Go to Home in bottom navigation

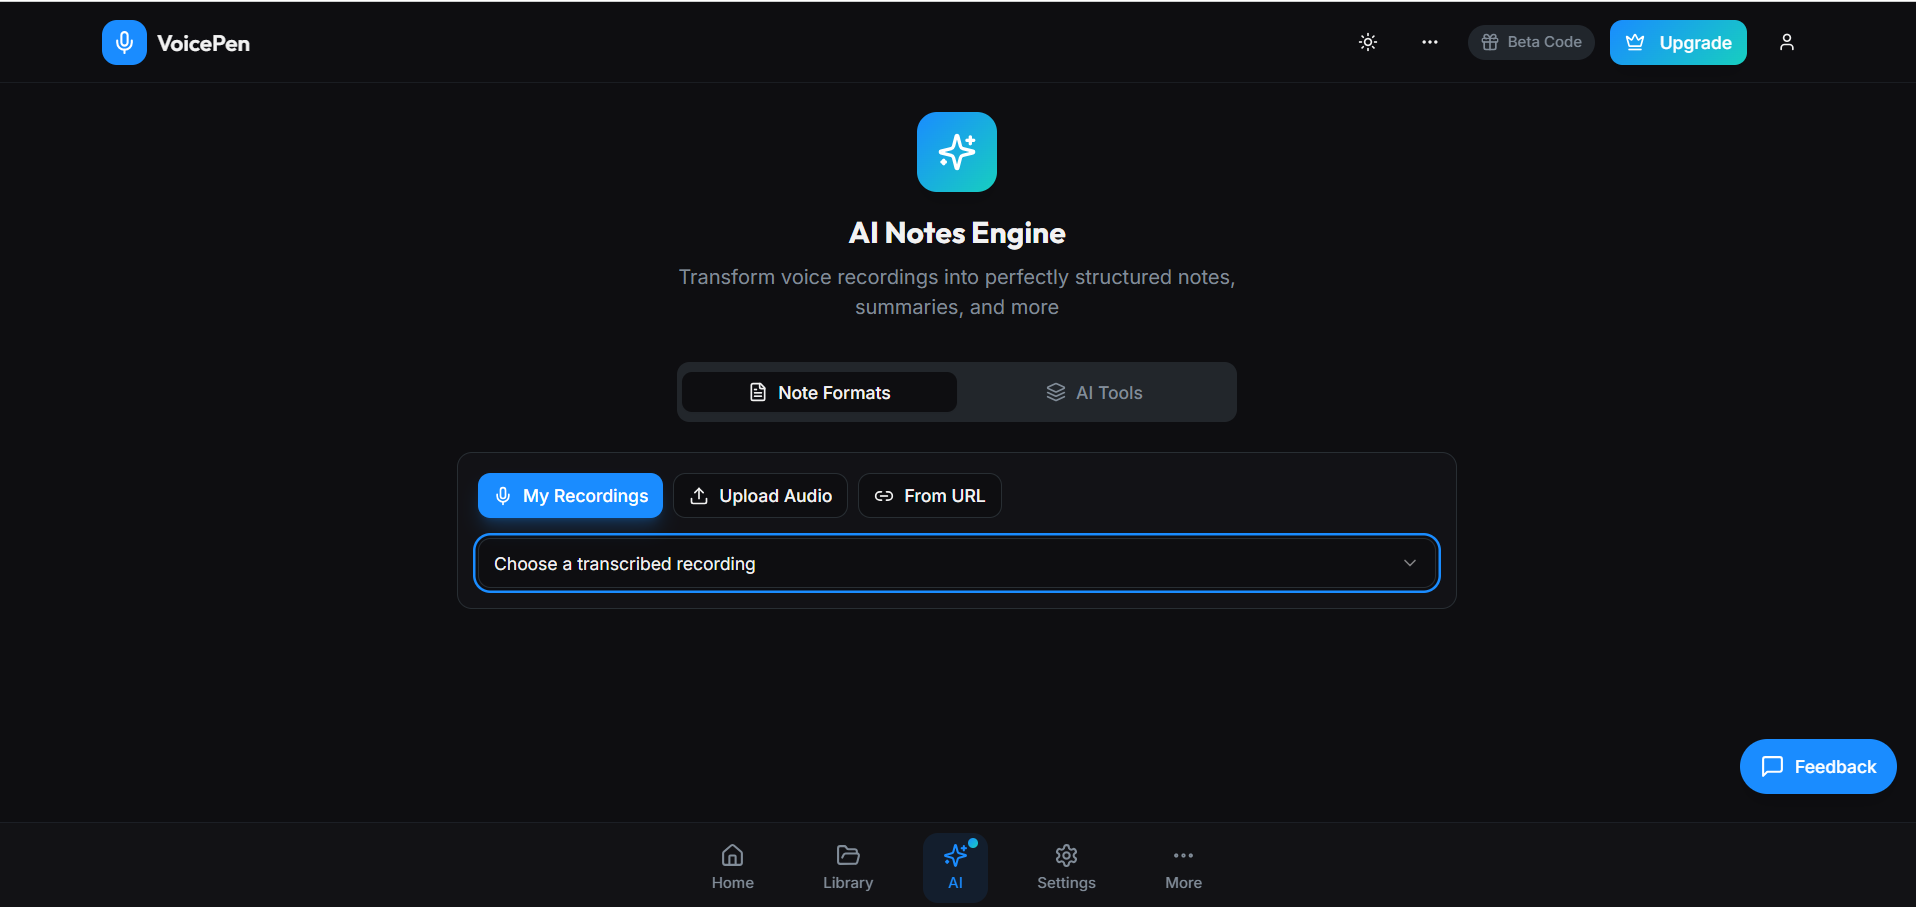pos(733,867)
